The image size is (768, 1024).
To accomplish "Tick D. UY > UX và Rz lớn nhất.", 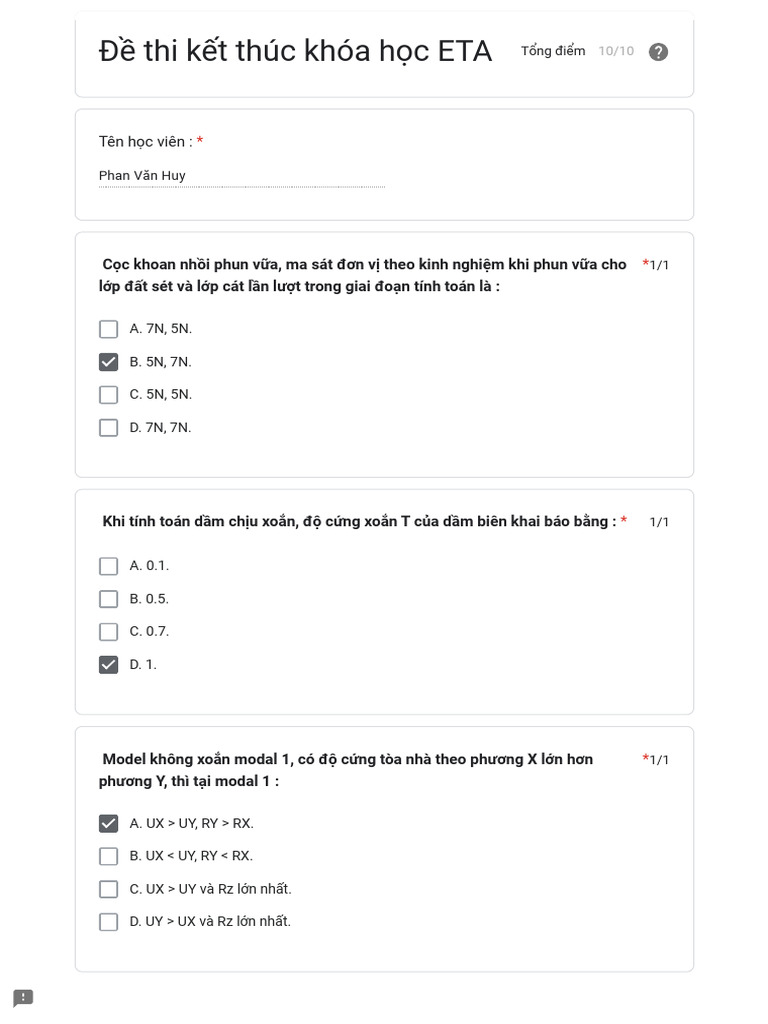I will (x=109, y=922).
